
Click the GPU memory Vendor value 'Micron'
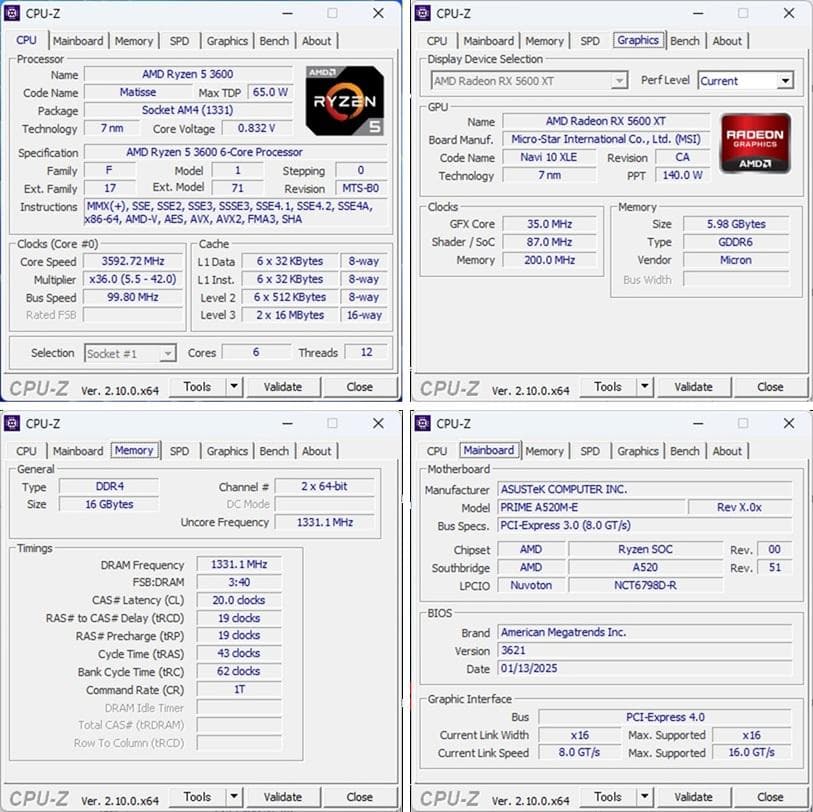(x=736, y=260)
